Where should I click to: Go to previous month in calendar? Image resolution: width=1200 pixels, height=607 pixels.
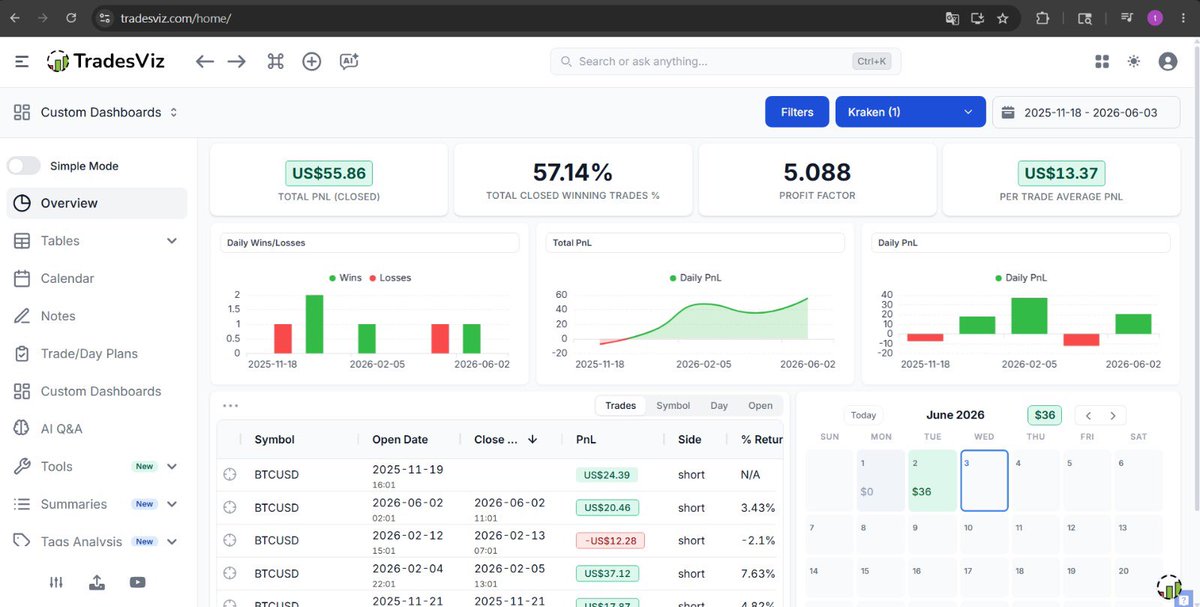1088,415
